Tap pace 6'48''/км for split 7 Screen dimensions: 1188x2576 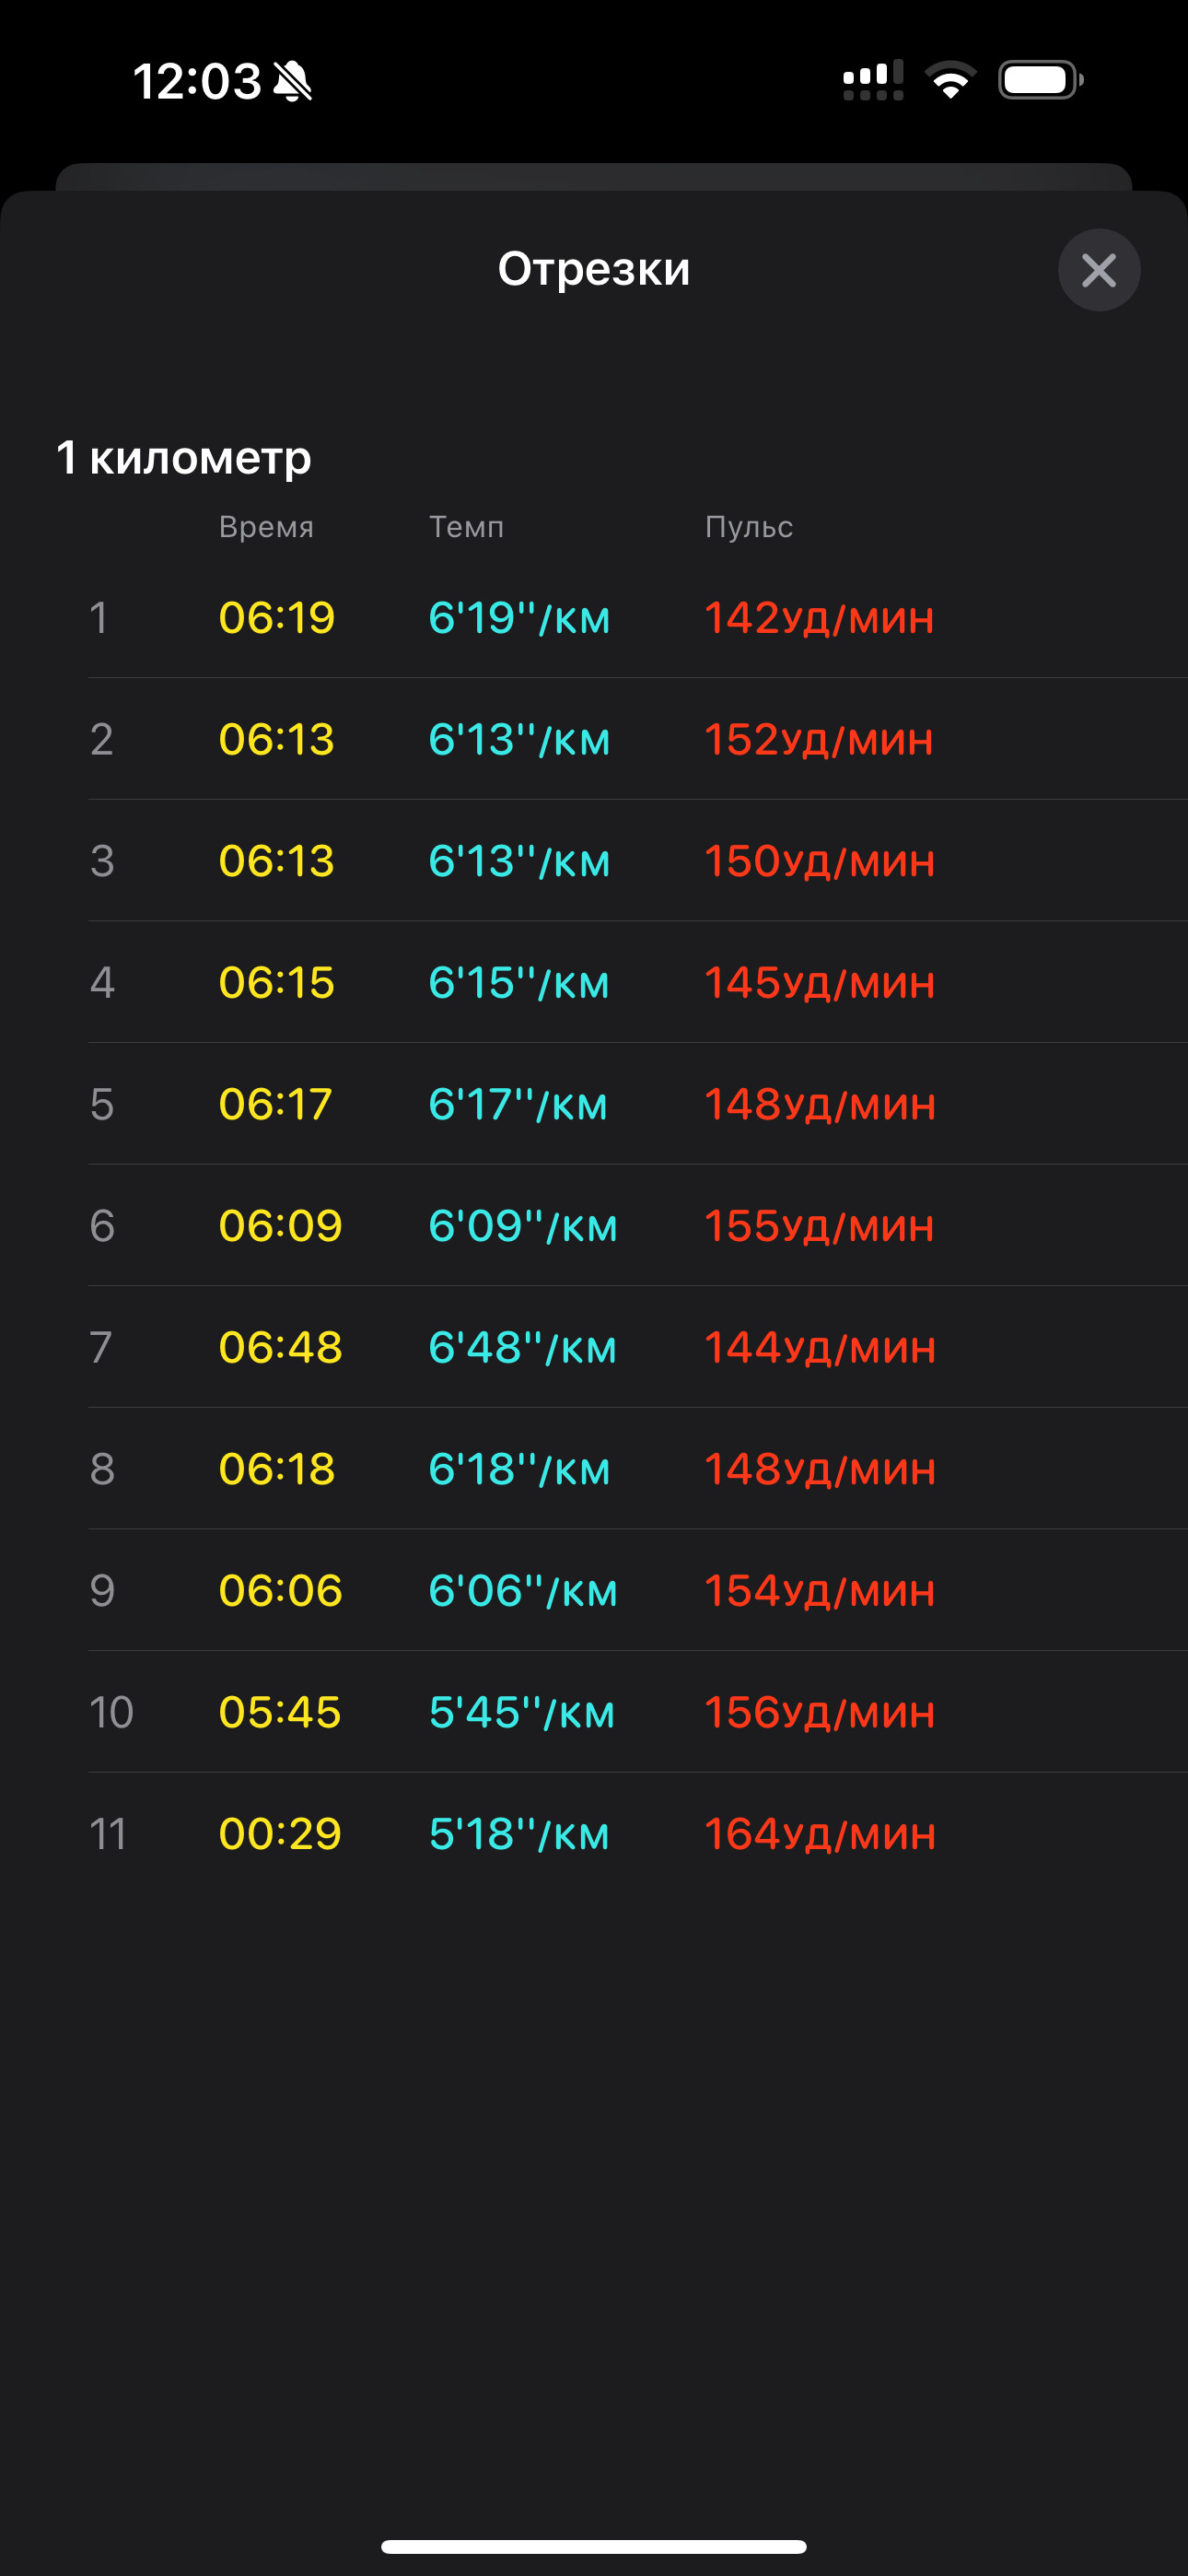click(x=522, y=1348)
